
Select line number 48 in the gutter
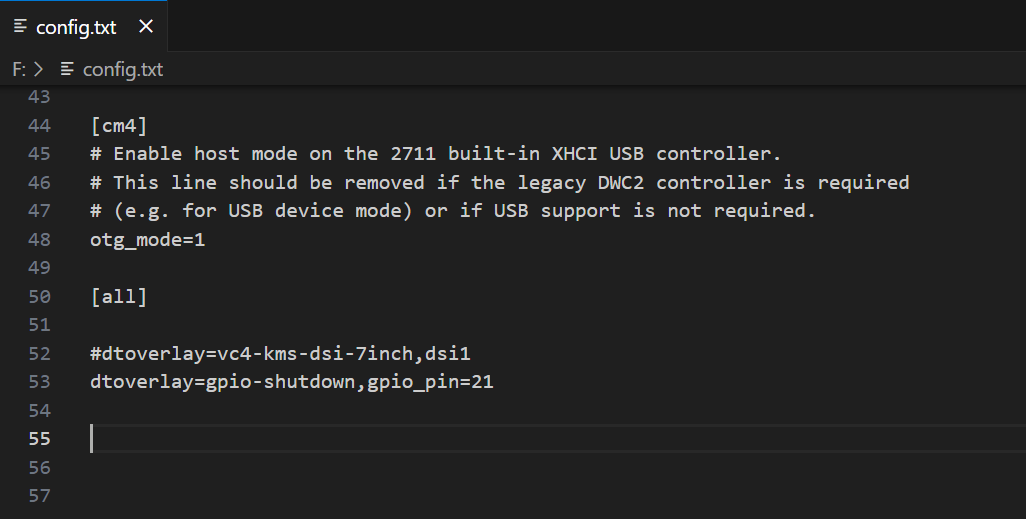[39, 240]
